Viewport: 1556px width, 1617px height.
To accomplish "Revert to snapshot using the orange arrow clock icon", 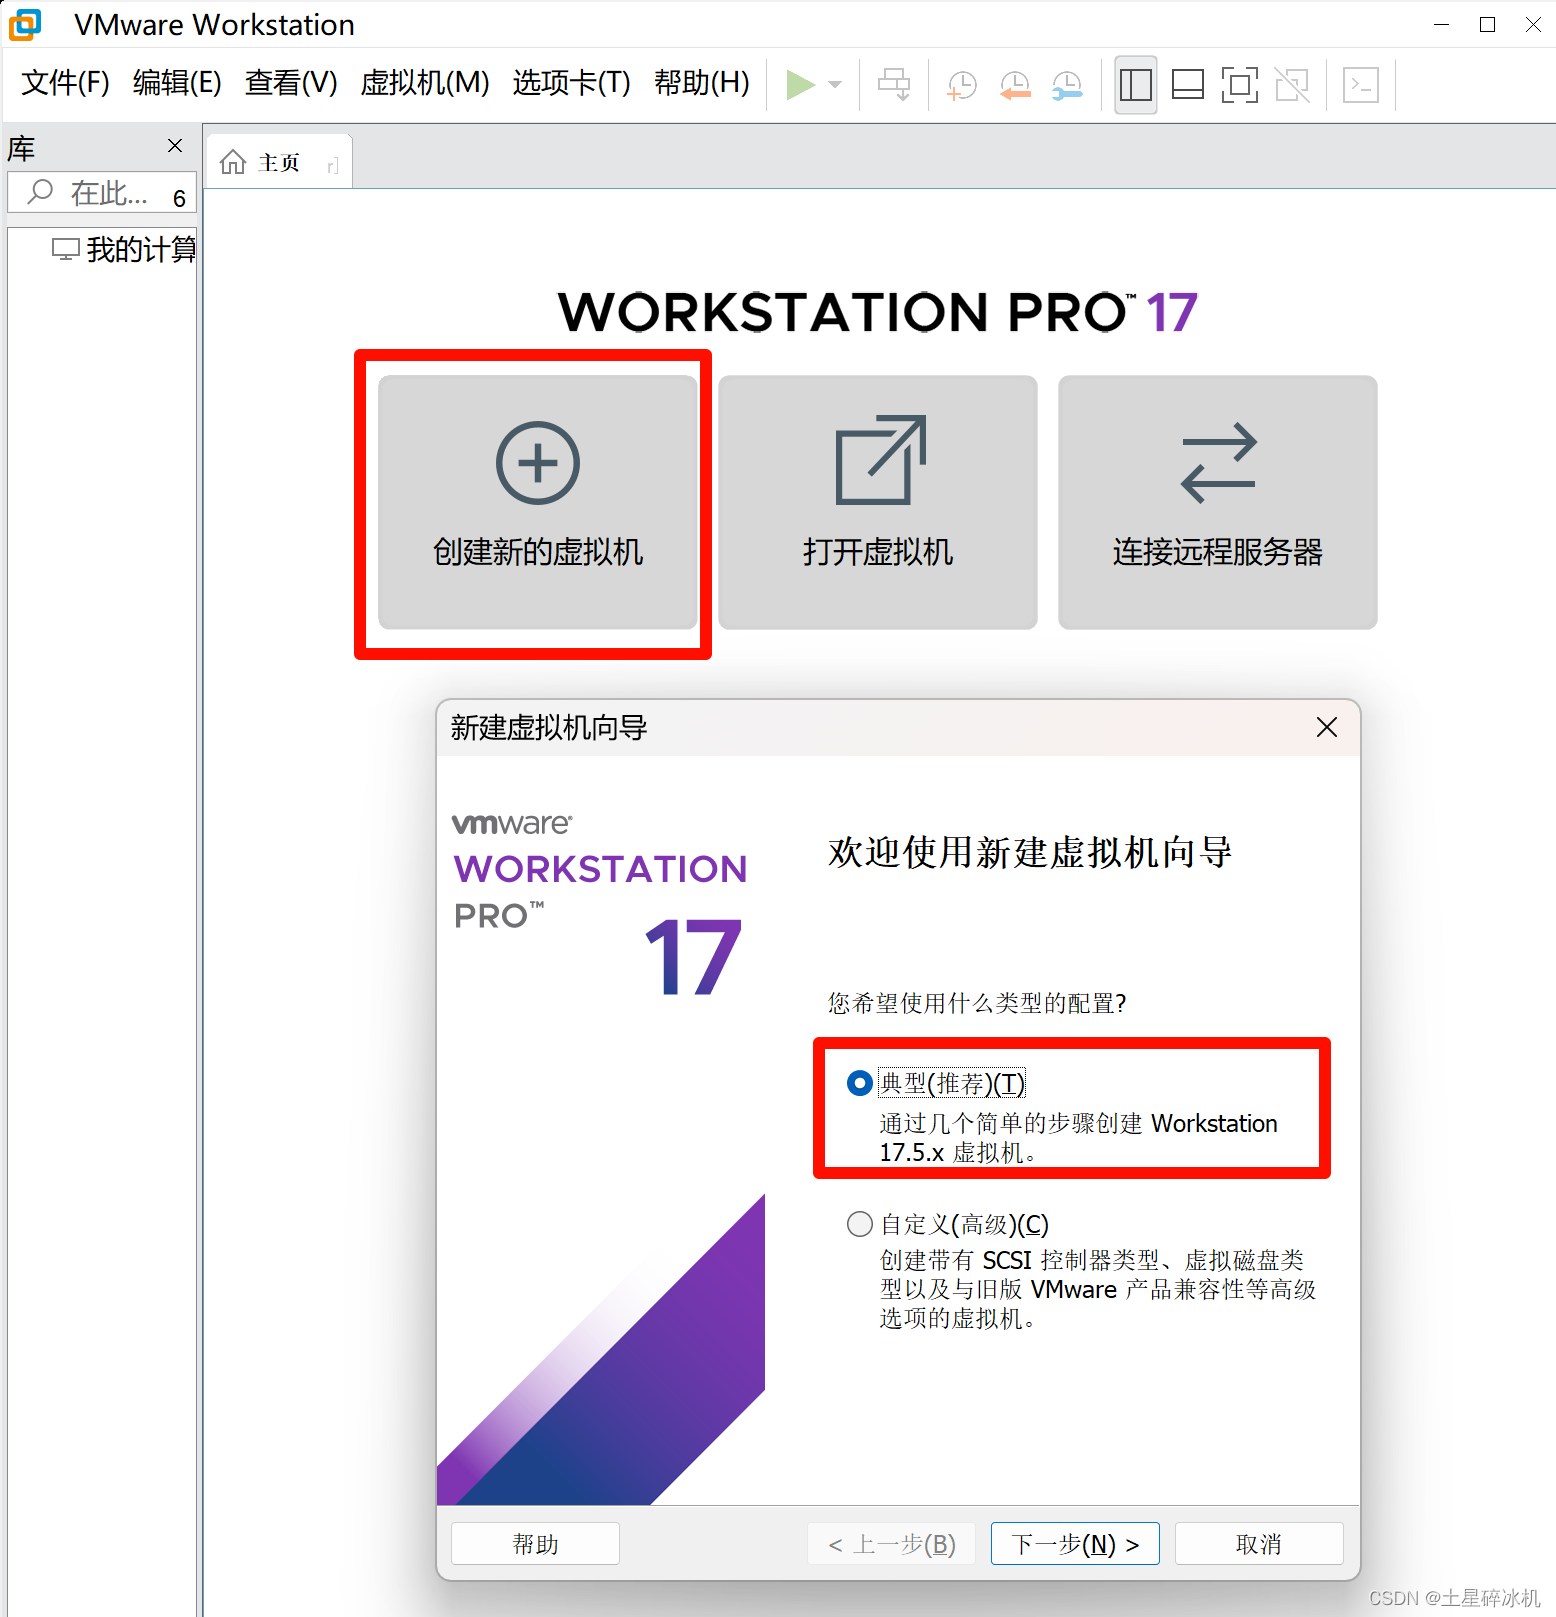I will (x=1015, y=85).
